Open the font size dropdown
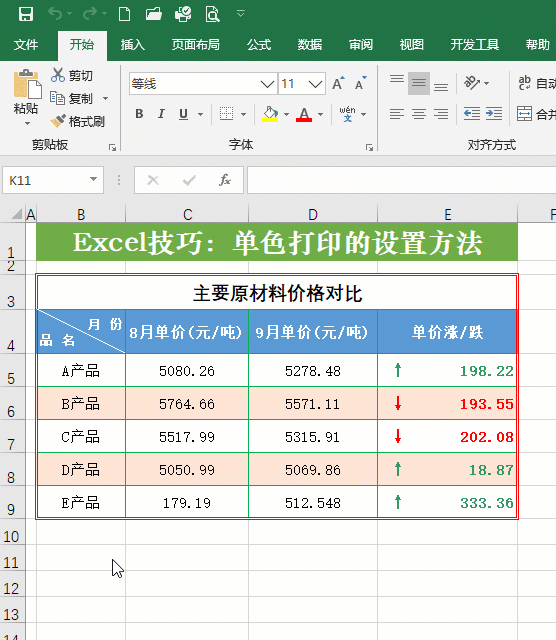Screen dimensions: 556x640 click(315, 84)
